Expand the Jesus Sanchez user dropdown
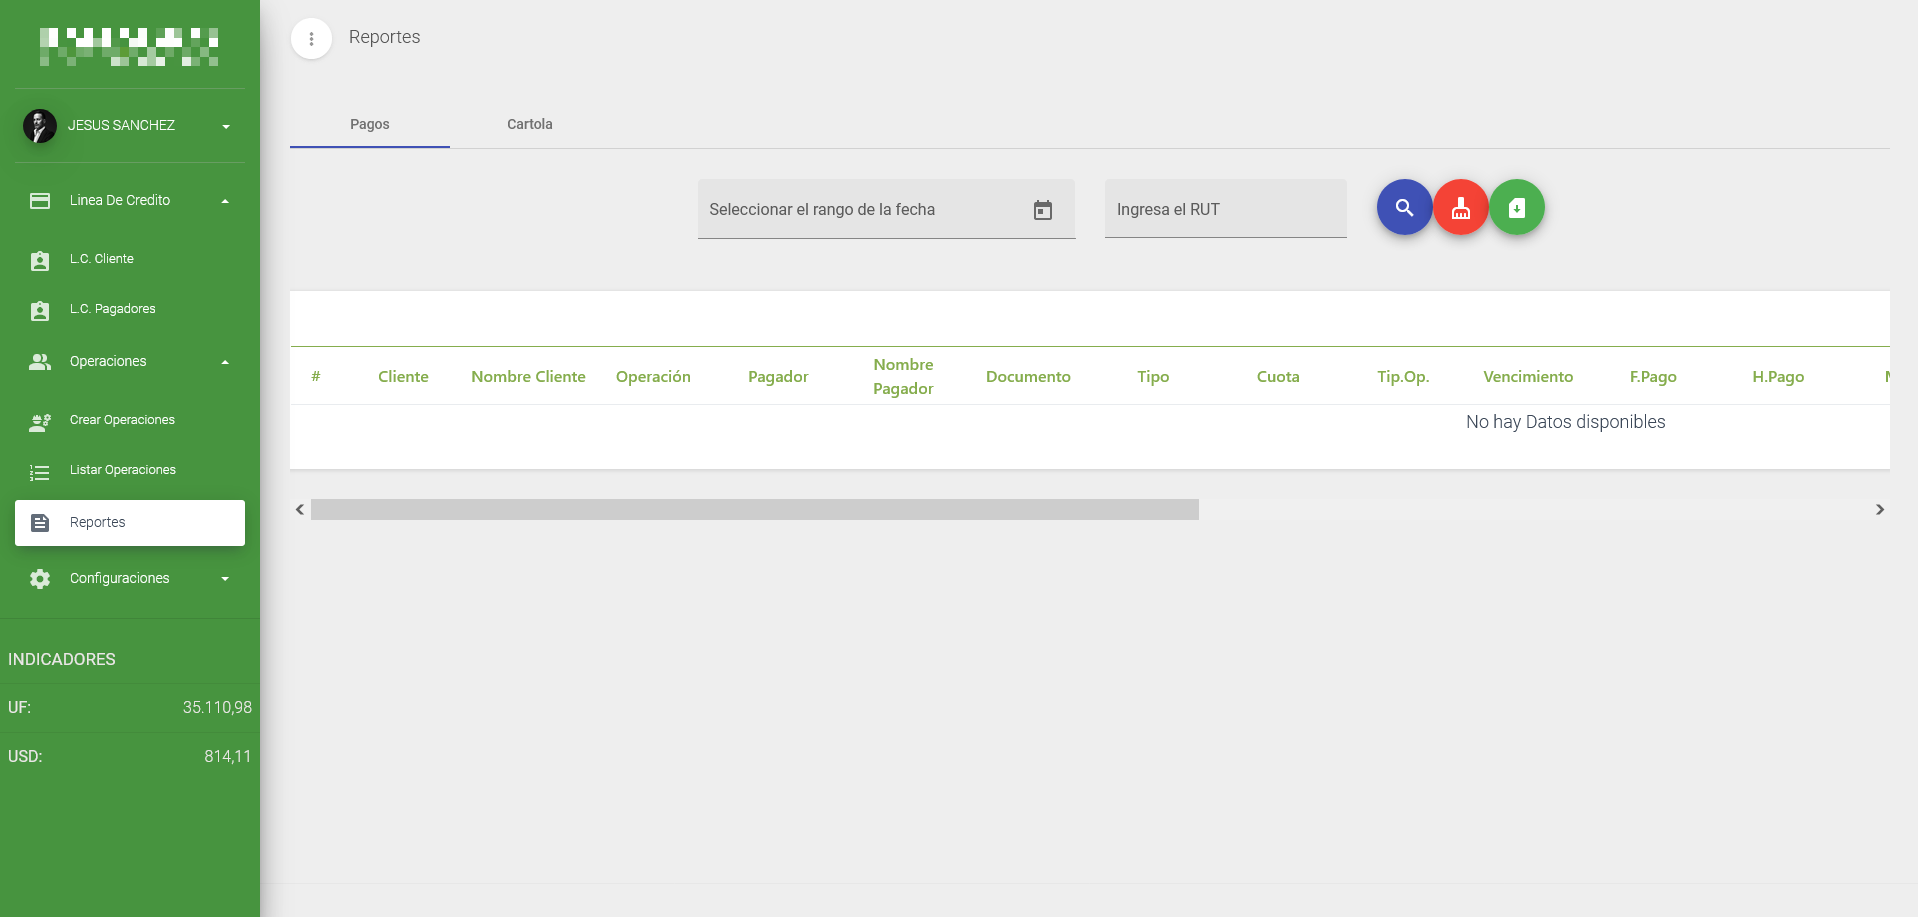This screenshot has height=917, width=1918. [x=226, y=127]
